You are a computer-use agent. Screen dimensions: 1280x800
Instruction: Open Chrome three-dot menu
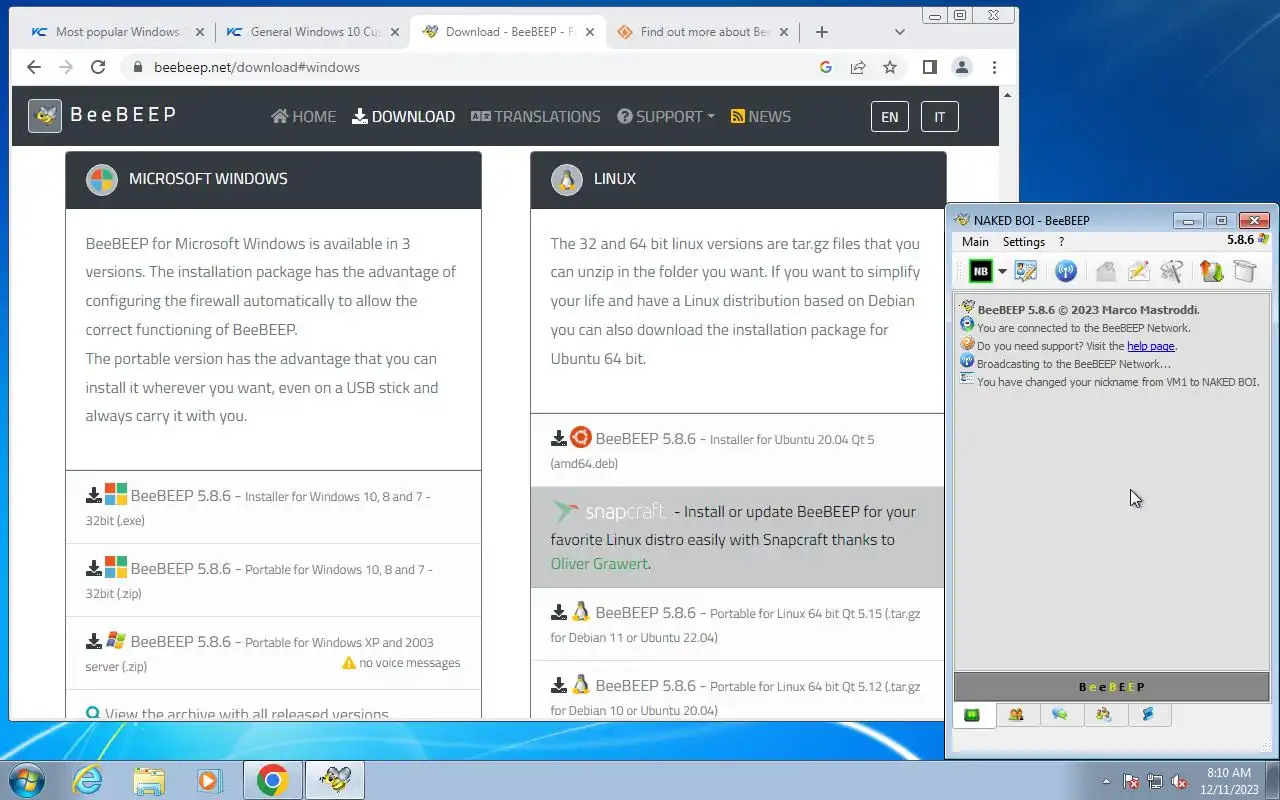tap(994, 67)
